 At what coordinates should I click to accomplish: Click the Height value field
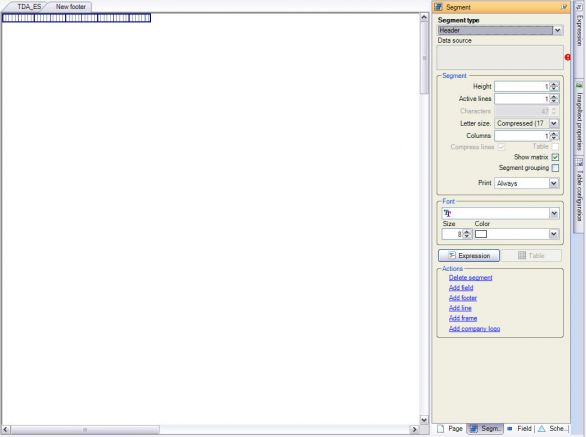522,86
